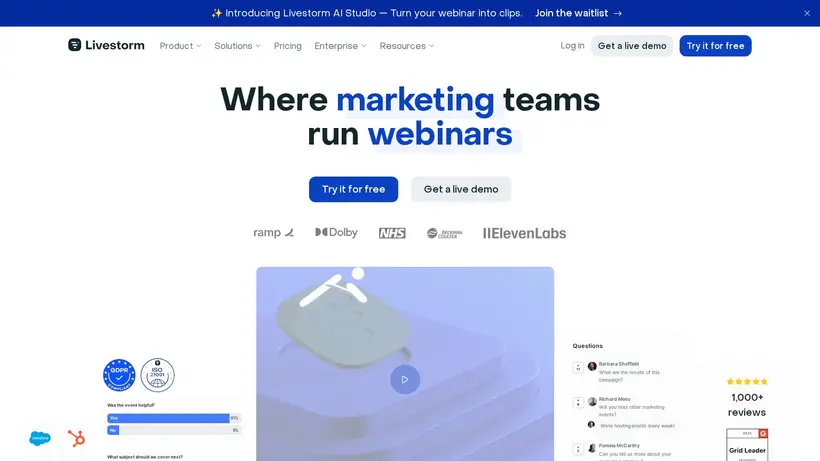Close the announcement banner
The width and height of the screenshot is (820, 461).
click(x=807, y=14)
